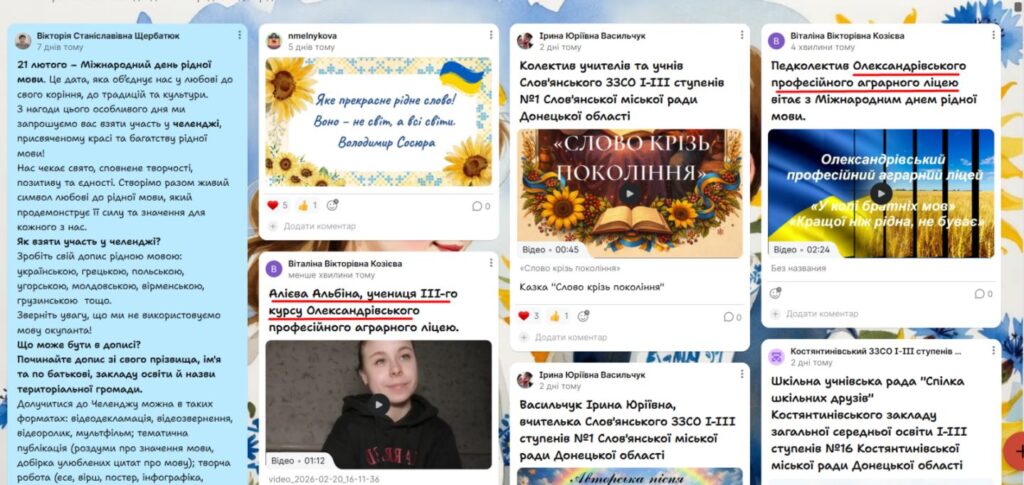The width and height of the screenshot is (1024, 485).
Task: Click thumbs-up on the «Слово крізь покоління» post
Action: (554, 316)
